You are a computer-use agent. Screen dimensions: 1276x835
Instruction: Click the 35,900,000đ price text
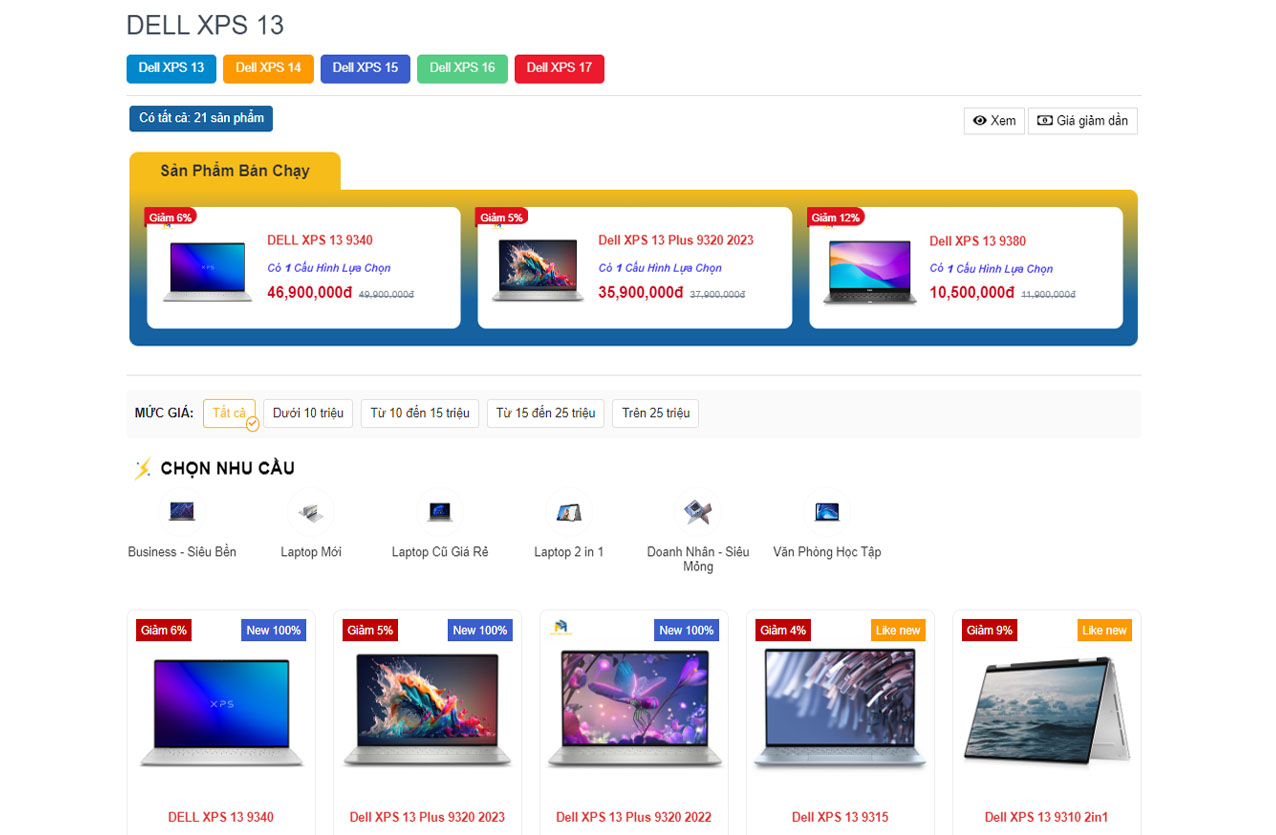(x=641, y=293)
